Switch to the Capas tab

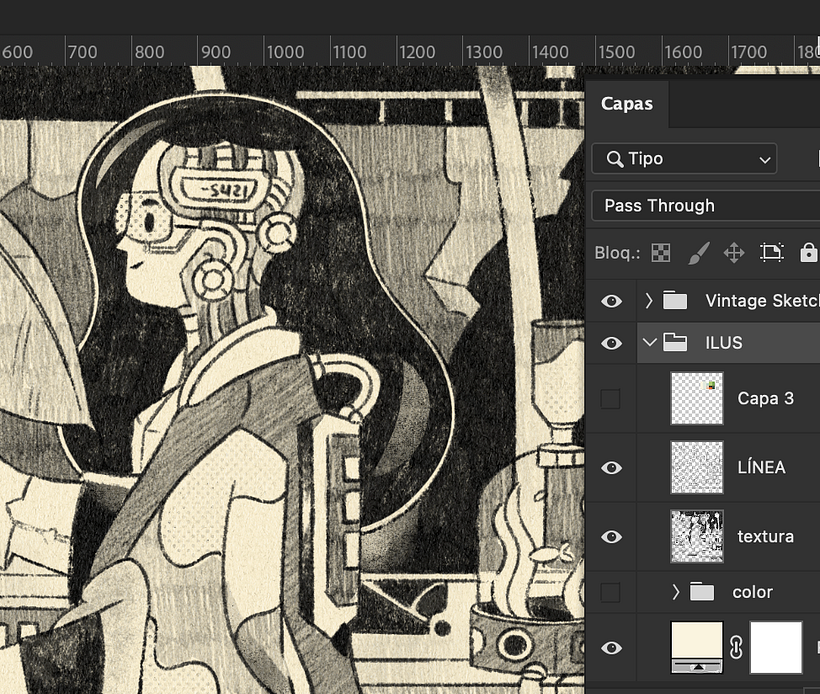(x=627, y=104)
